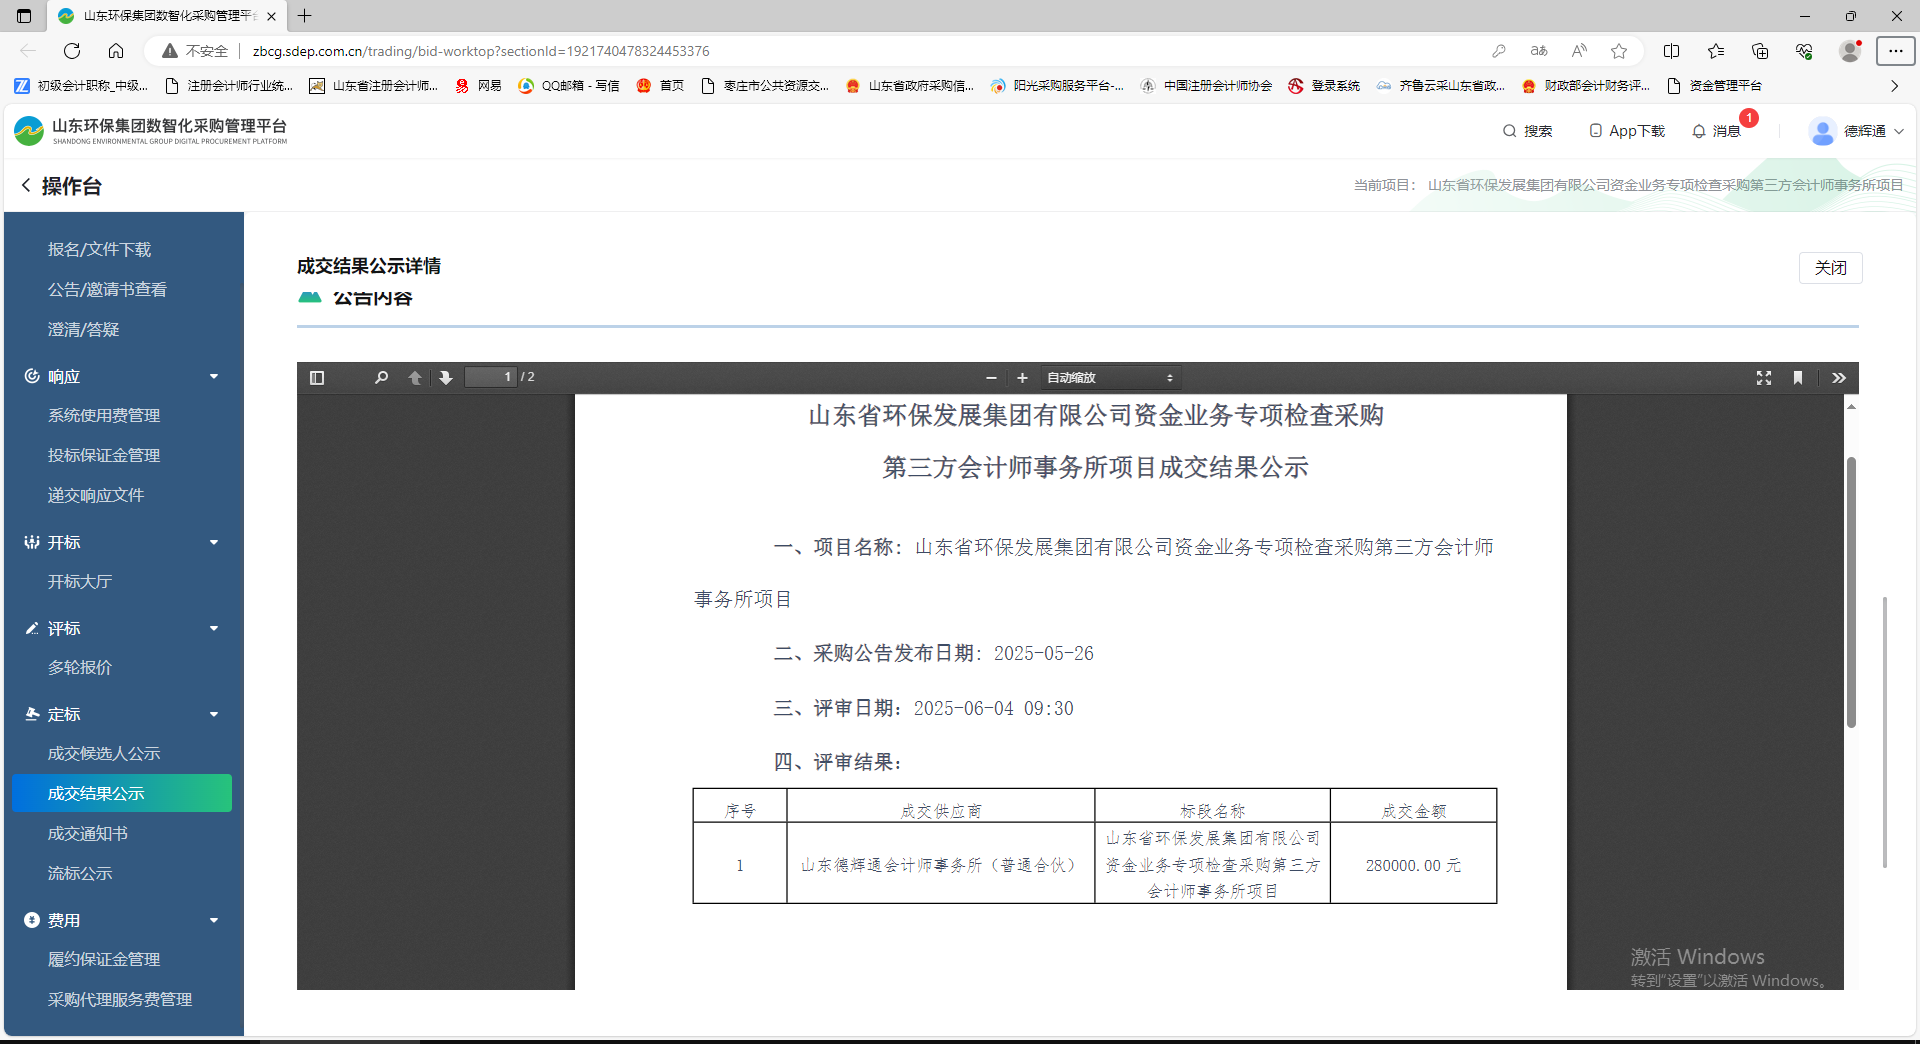Enter presentation mode for the PDF

(x=1764, y=378)
